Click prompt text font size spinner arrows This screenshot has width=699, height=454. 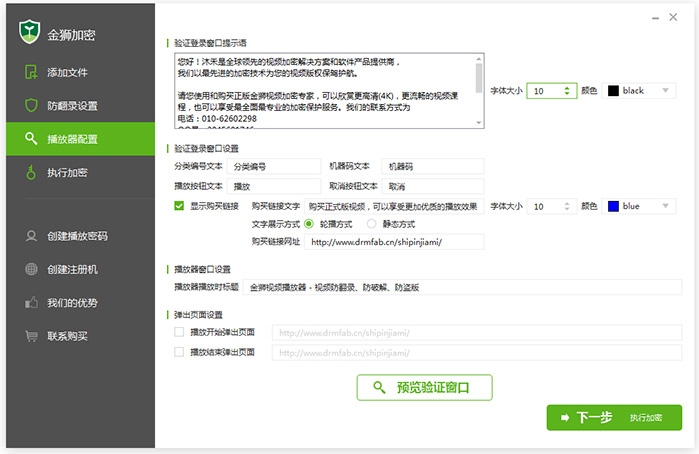pyautogui.click(x=567, y=91)
